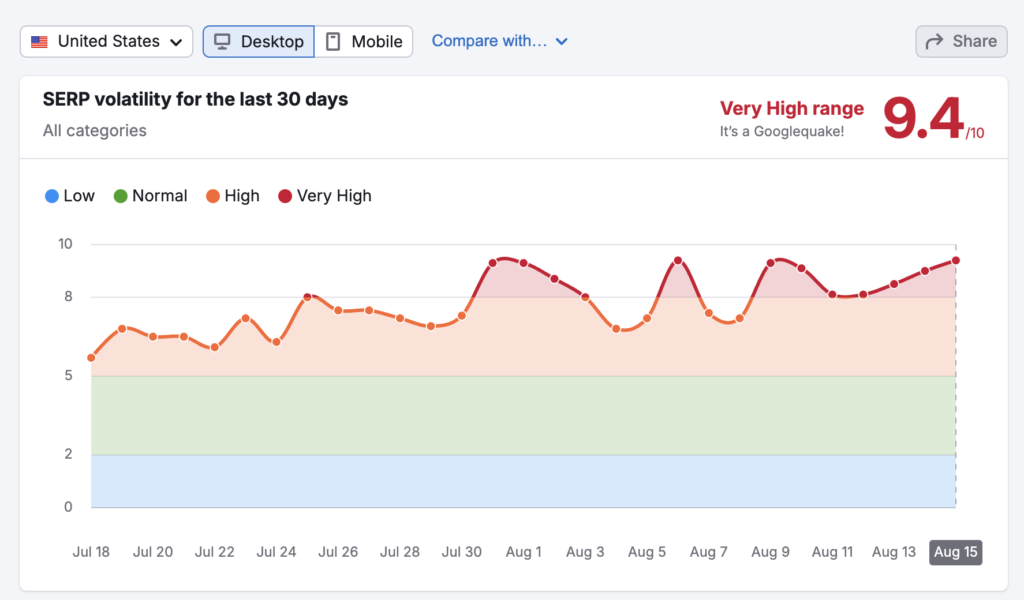Click the 9.4 volatility score
The height and width of the screenshot is (600, 1024).
point(923,119)
